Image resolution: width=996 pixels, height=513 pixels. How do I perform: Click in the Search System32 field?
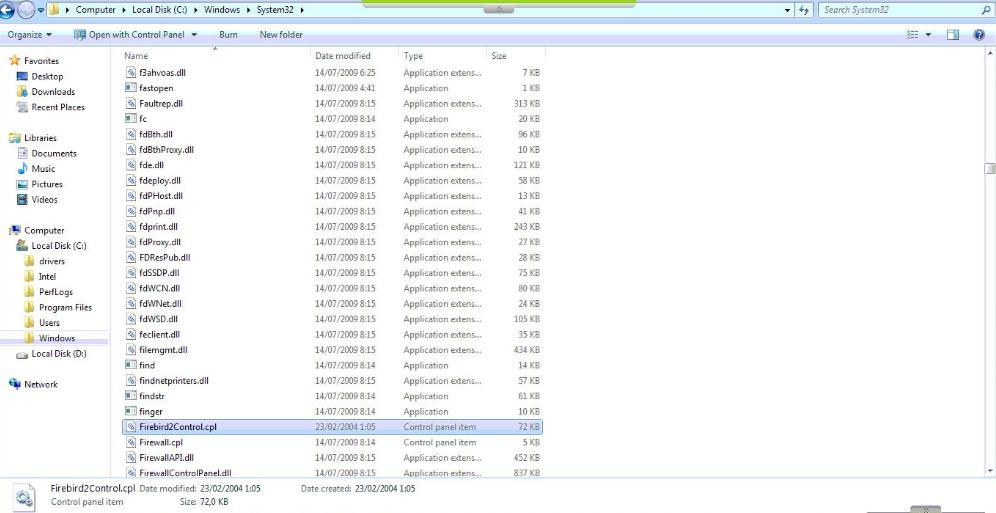coord(897,10)
